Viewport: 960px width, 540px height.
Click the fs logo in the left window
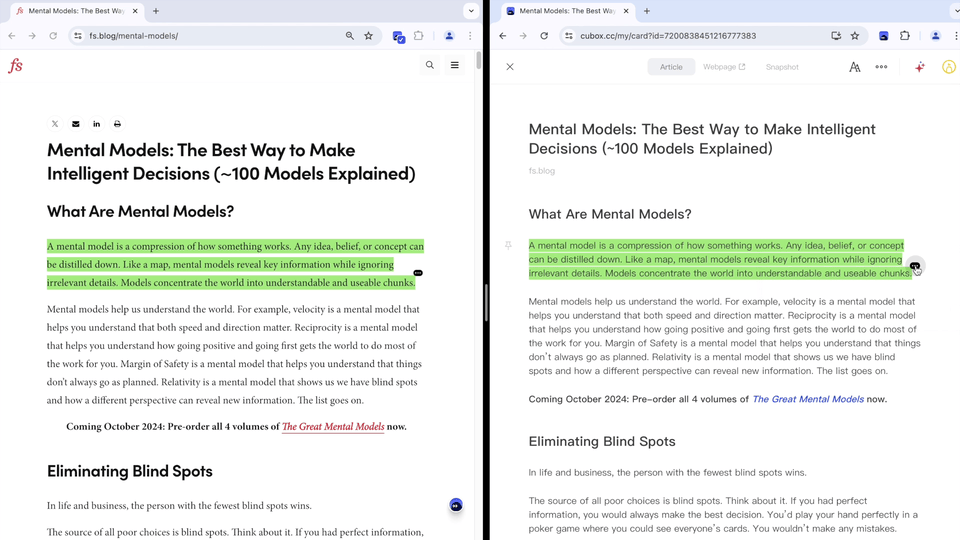15,66
